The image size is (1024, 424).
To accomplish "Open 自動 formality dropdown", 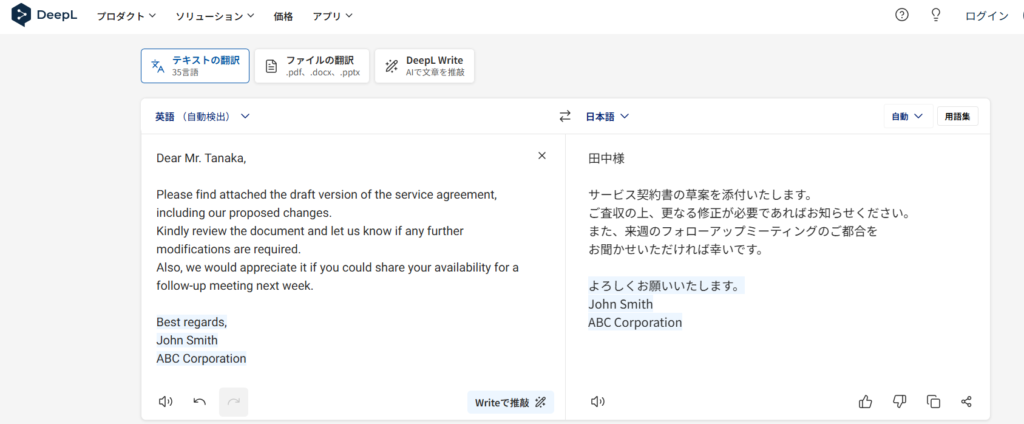I will point(908,116).
